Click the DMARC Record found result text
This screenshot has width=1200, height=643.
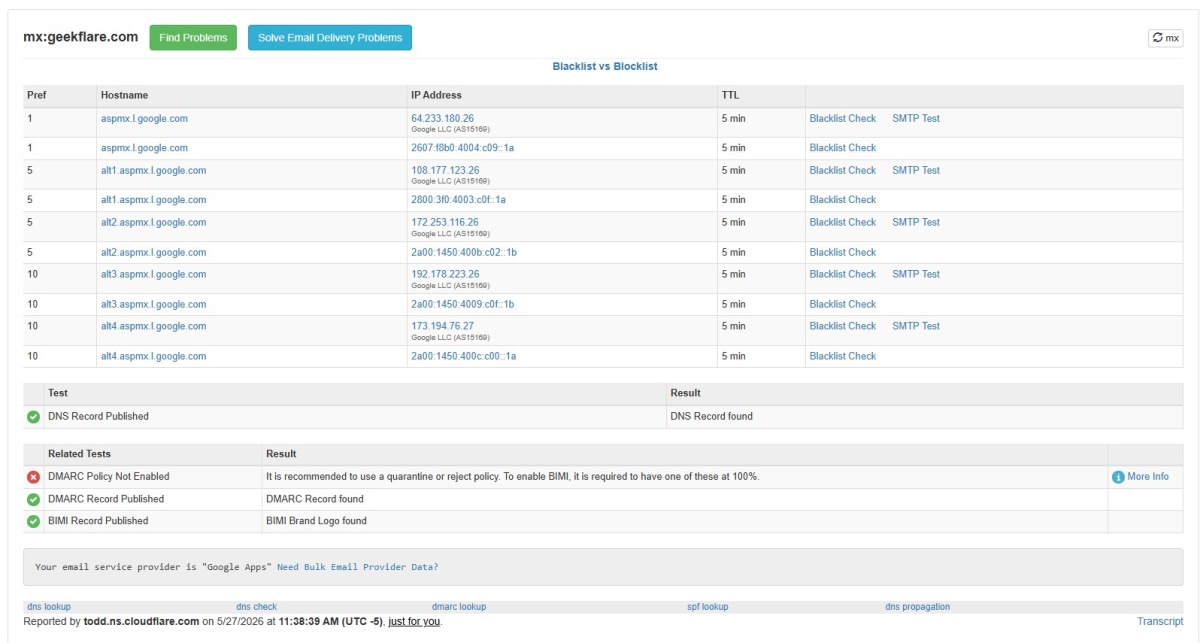pos(315,499)
